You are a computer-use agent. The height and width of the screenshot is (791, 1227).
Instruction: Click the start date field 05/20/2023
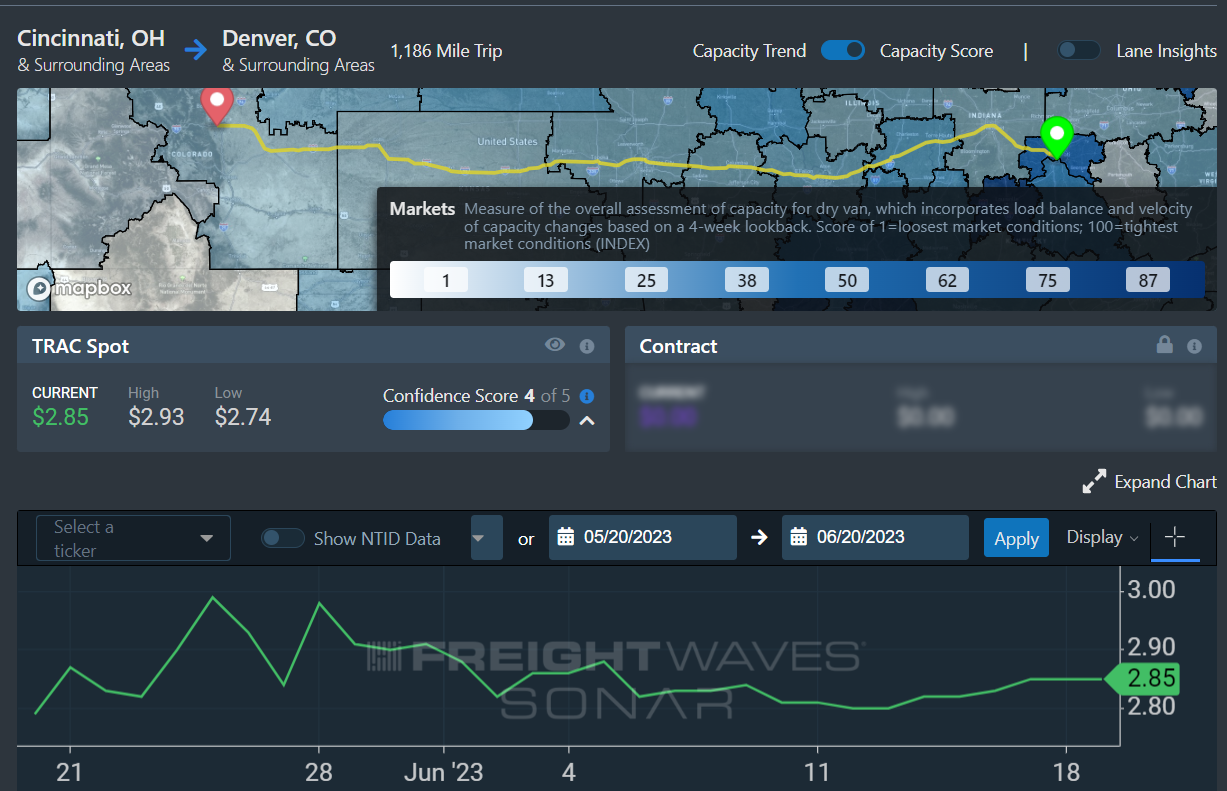[x=643, y=537]
